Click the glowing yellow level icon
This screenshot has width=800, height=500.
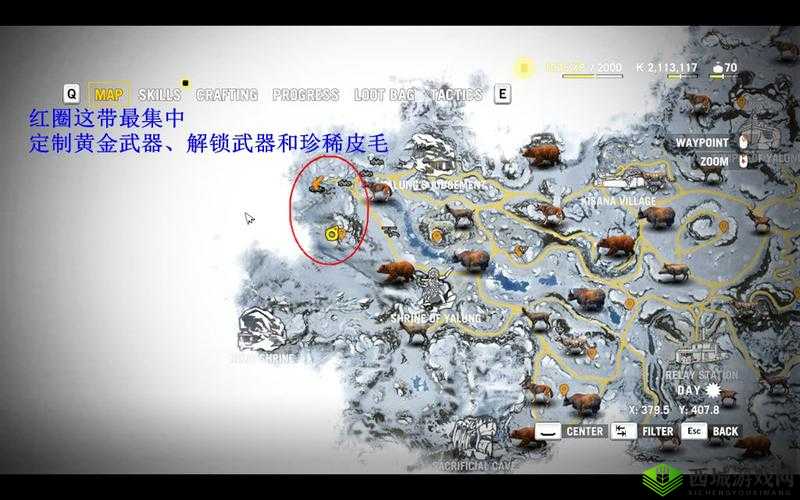point(523,67)
